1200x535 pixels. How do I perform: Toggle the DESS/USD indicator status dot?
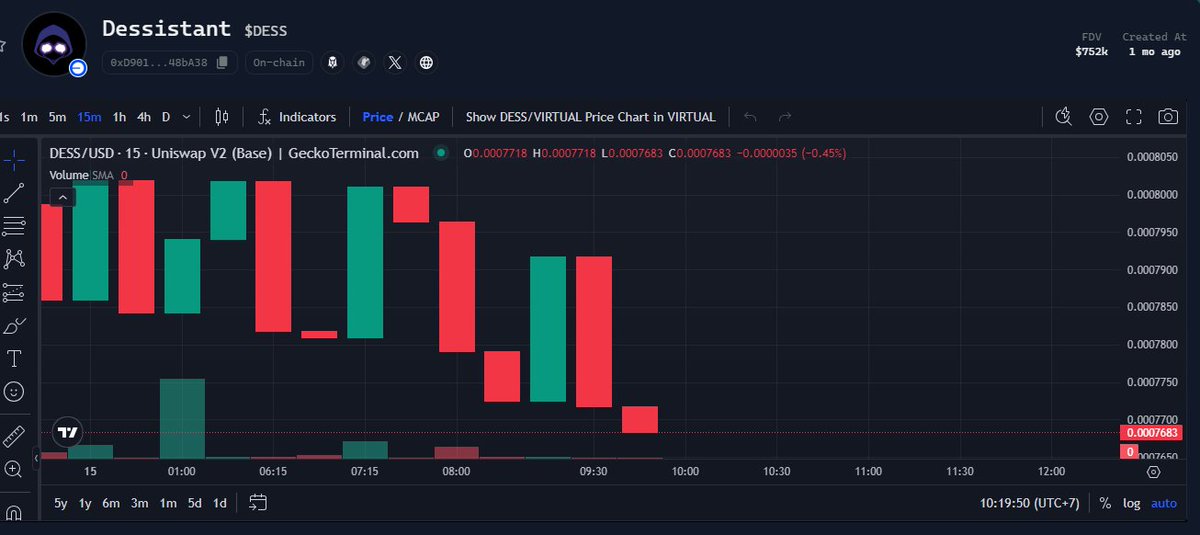point(440,153)
